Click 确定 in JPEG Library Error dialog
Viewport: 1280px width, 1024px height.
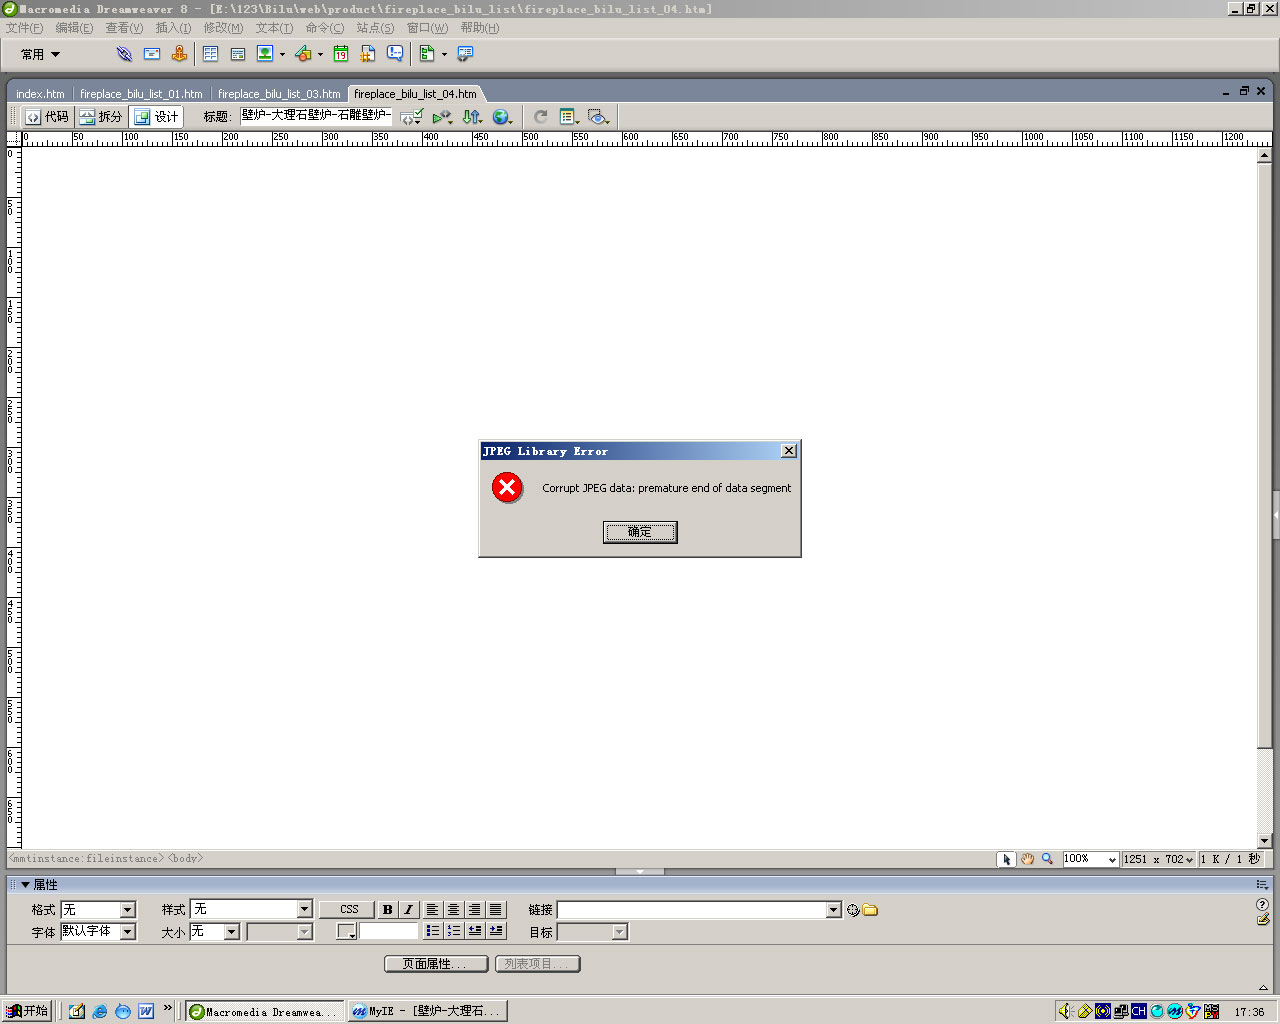(x=640, y=532)
